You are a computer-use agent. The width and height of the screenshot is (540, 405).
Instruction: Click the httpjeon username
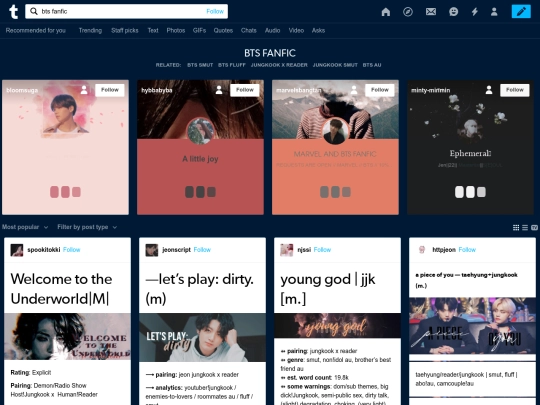[x=444, y=250]
